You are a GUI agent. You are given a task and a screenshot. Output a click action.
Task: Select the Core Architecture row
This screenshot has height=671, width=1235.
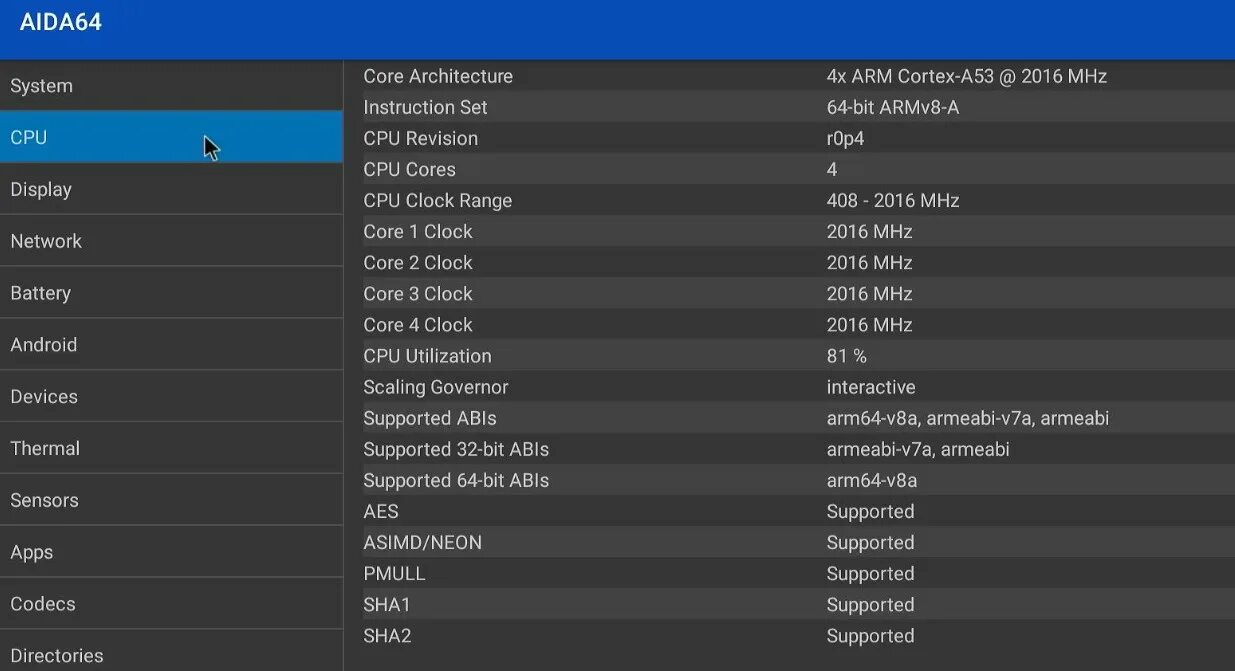tap(788, 76)
